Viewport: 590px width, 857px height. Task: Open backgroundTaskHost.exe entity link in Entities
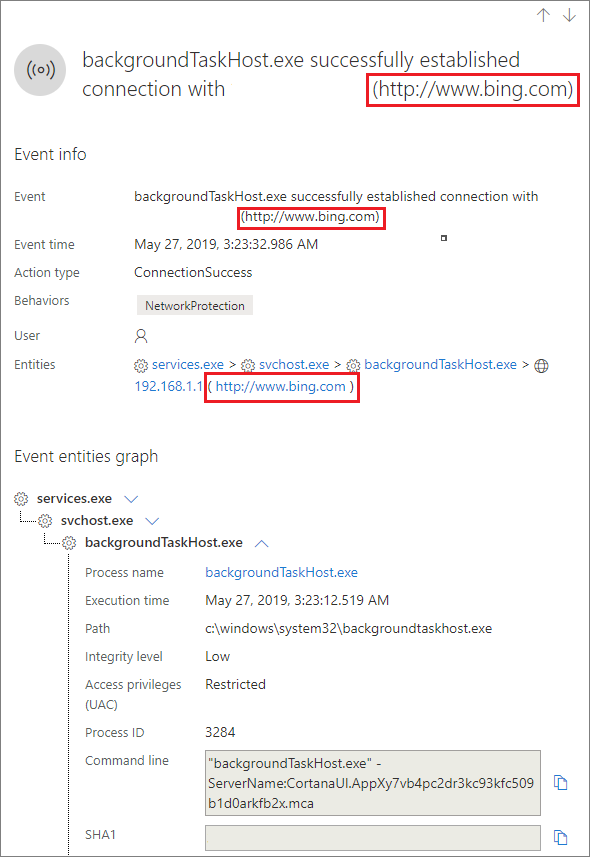click(440, 365)
